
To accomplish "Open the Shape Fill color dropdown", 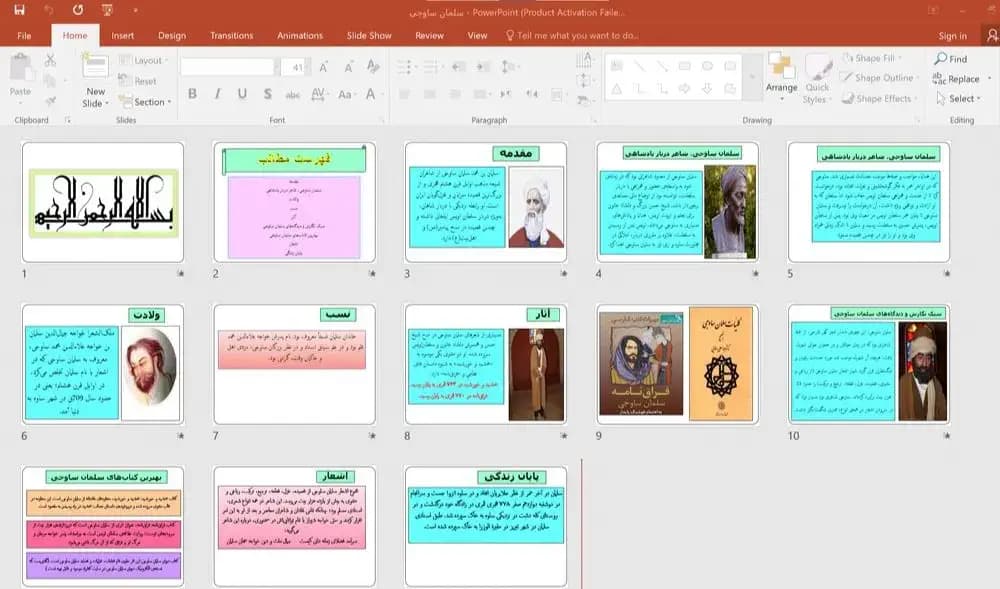I will (x=873, y=58).
